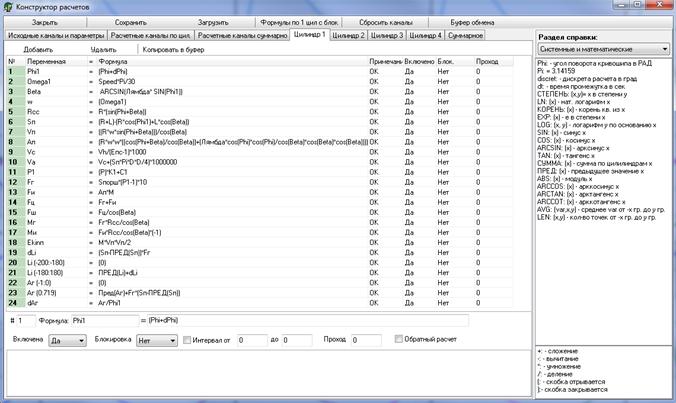The width and height of the screenshot is (676, 403).
Task: Toggle the Интервал от checkbox
Action: 187,340
